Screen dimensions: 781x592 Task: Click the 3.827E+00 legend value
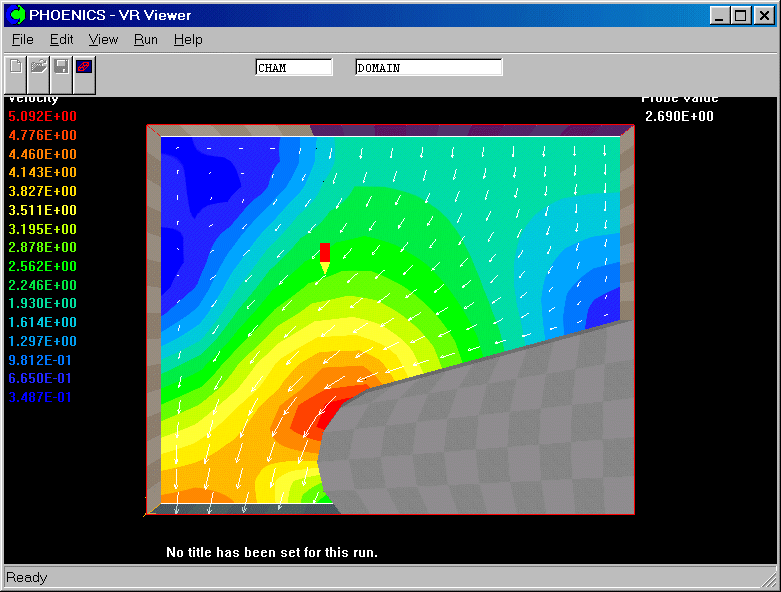pos(42,191)
